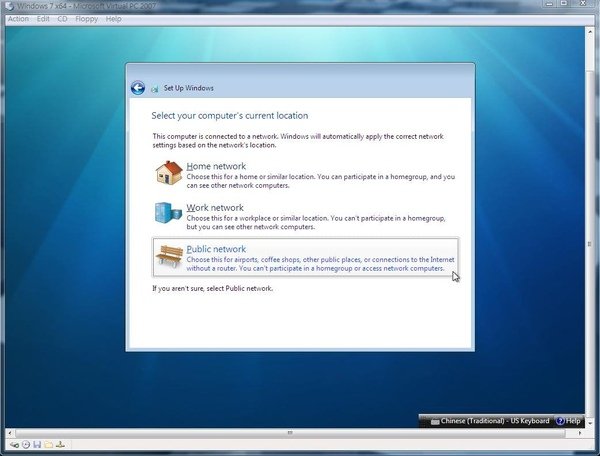Maximize the Virtual PC window
This screenshot has height=456, width=600.
click(x=564, y=3)
